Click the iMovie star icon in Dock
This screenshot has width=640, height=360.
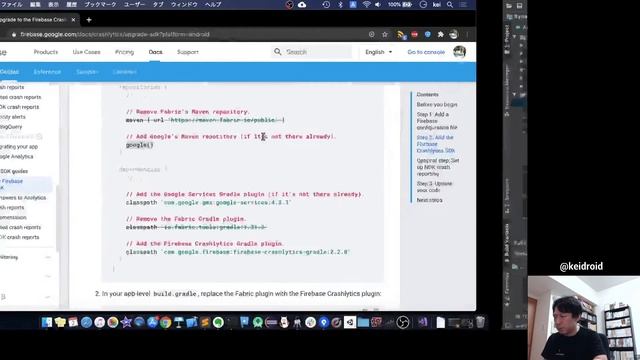coord(126,322)
